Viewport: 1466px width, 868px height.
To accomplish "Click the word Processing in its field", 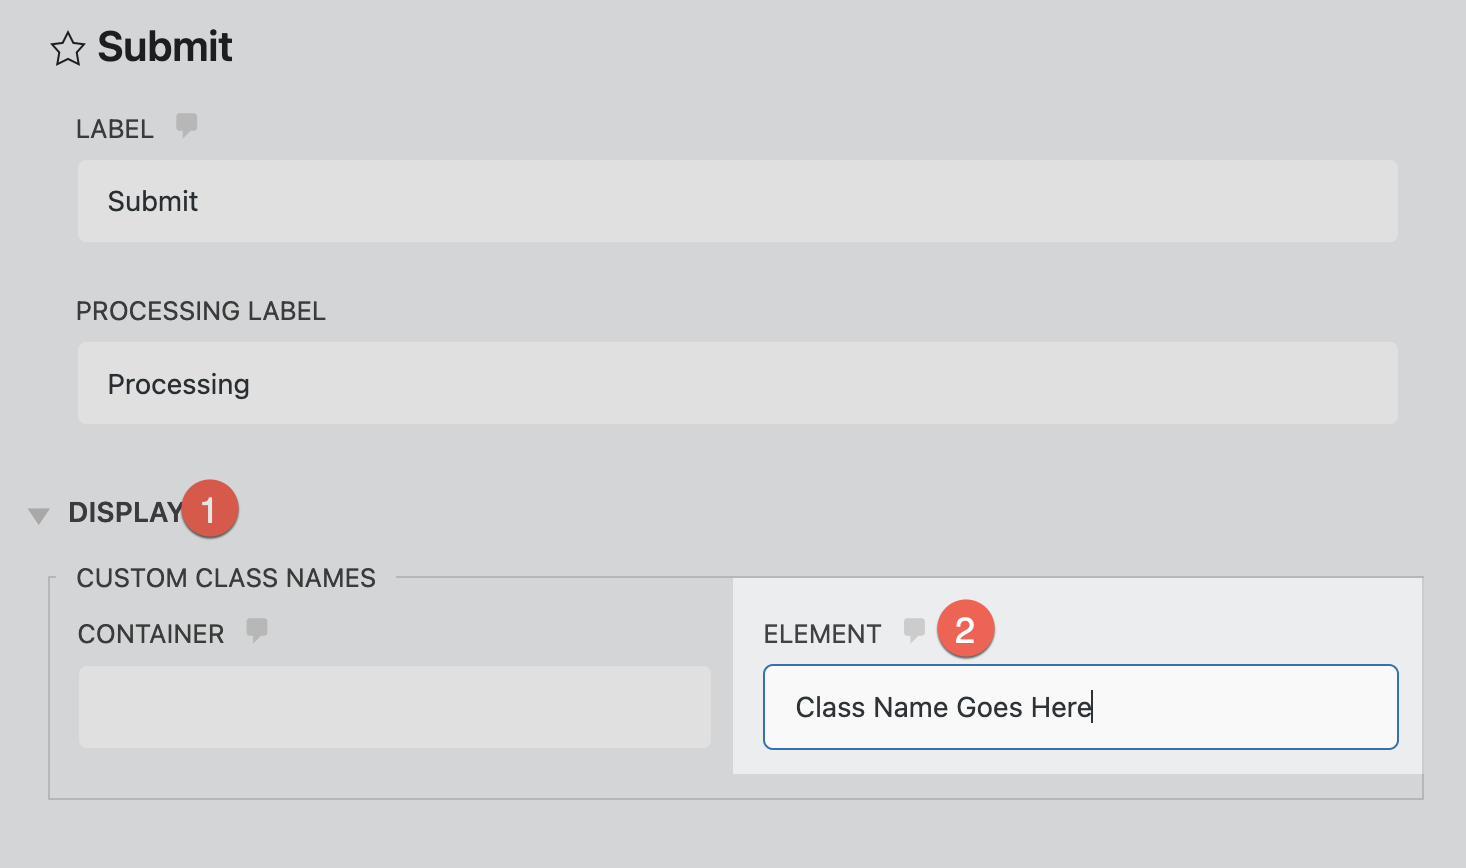I will 179,384.
